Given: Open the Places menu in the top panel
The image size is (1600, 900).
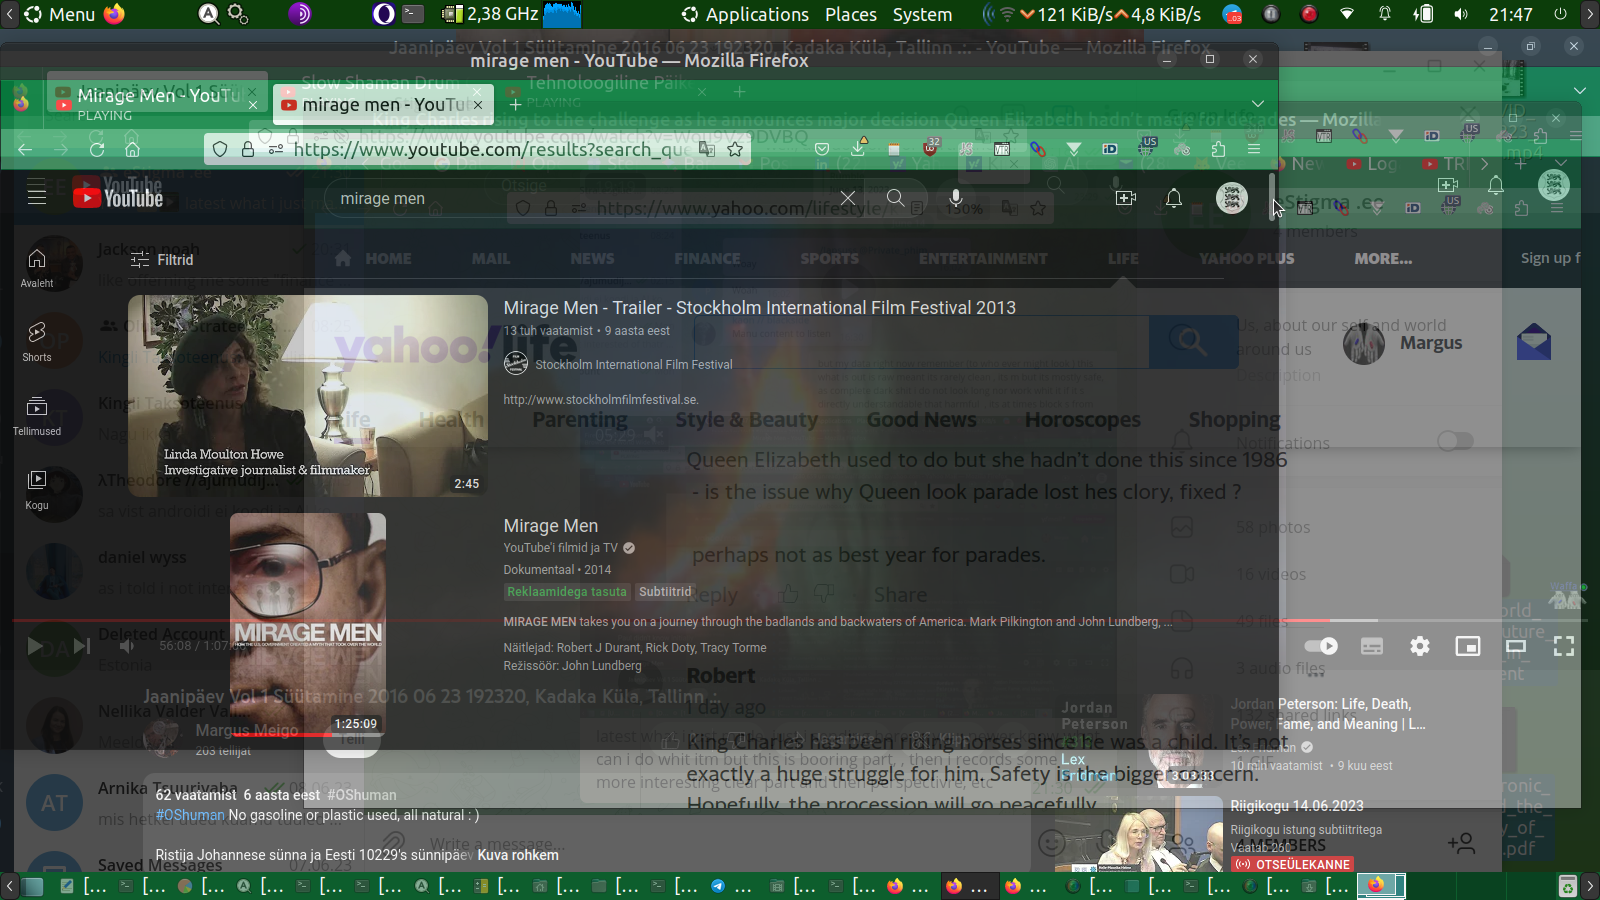Looking at the screenshot, I should click(x=851, y=14).
